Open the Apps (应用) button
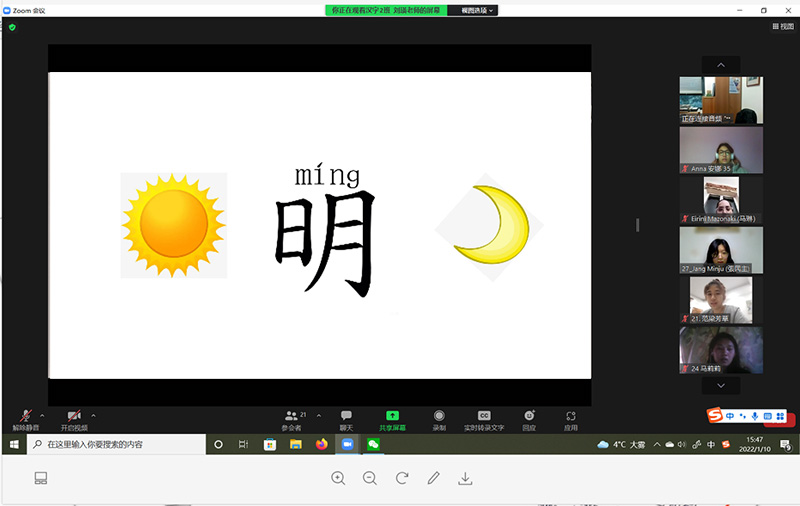Image resolution: width=800 pixels, height=506 pixels. click(x=571, y=418)
